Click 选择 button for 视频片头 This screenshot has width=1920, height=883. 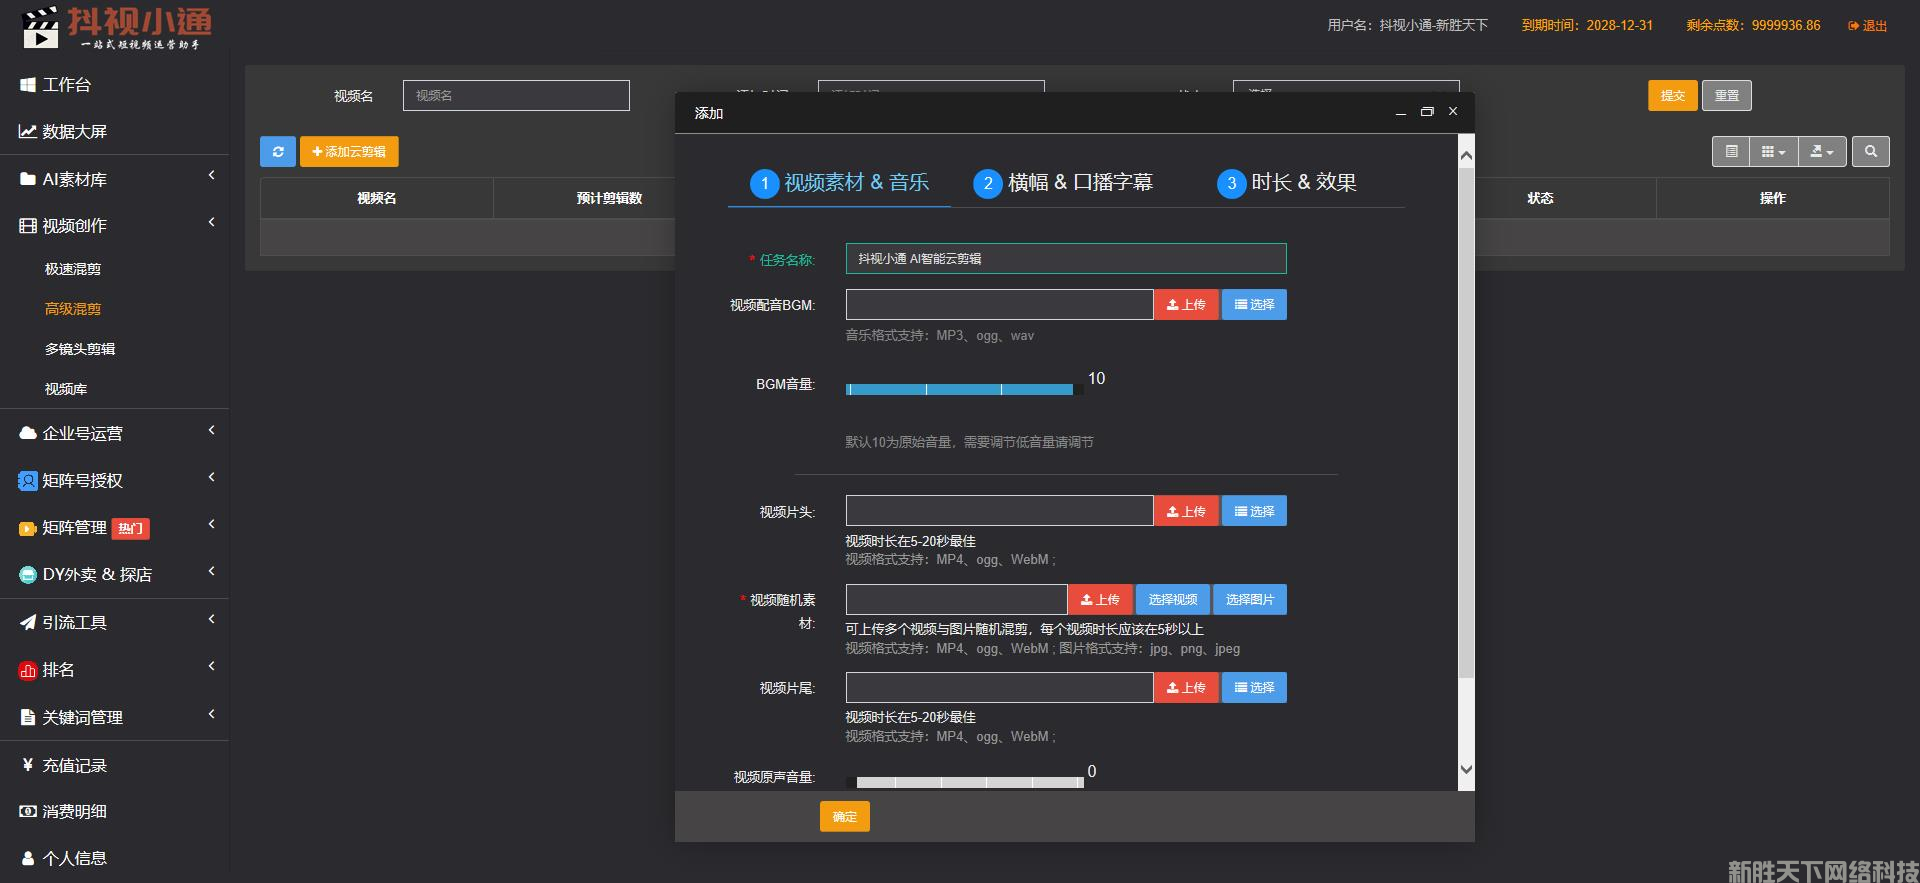pos(1254,512)
